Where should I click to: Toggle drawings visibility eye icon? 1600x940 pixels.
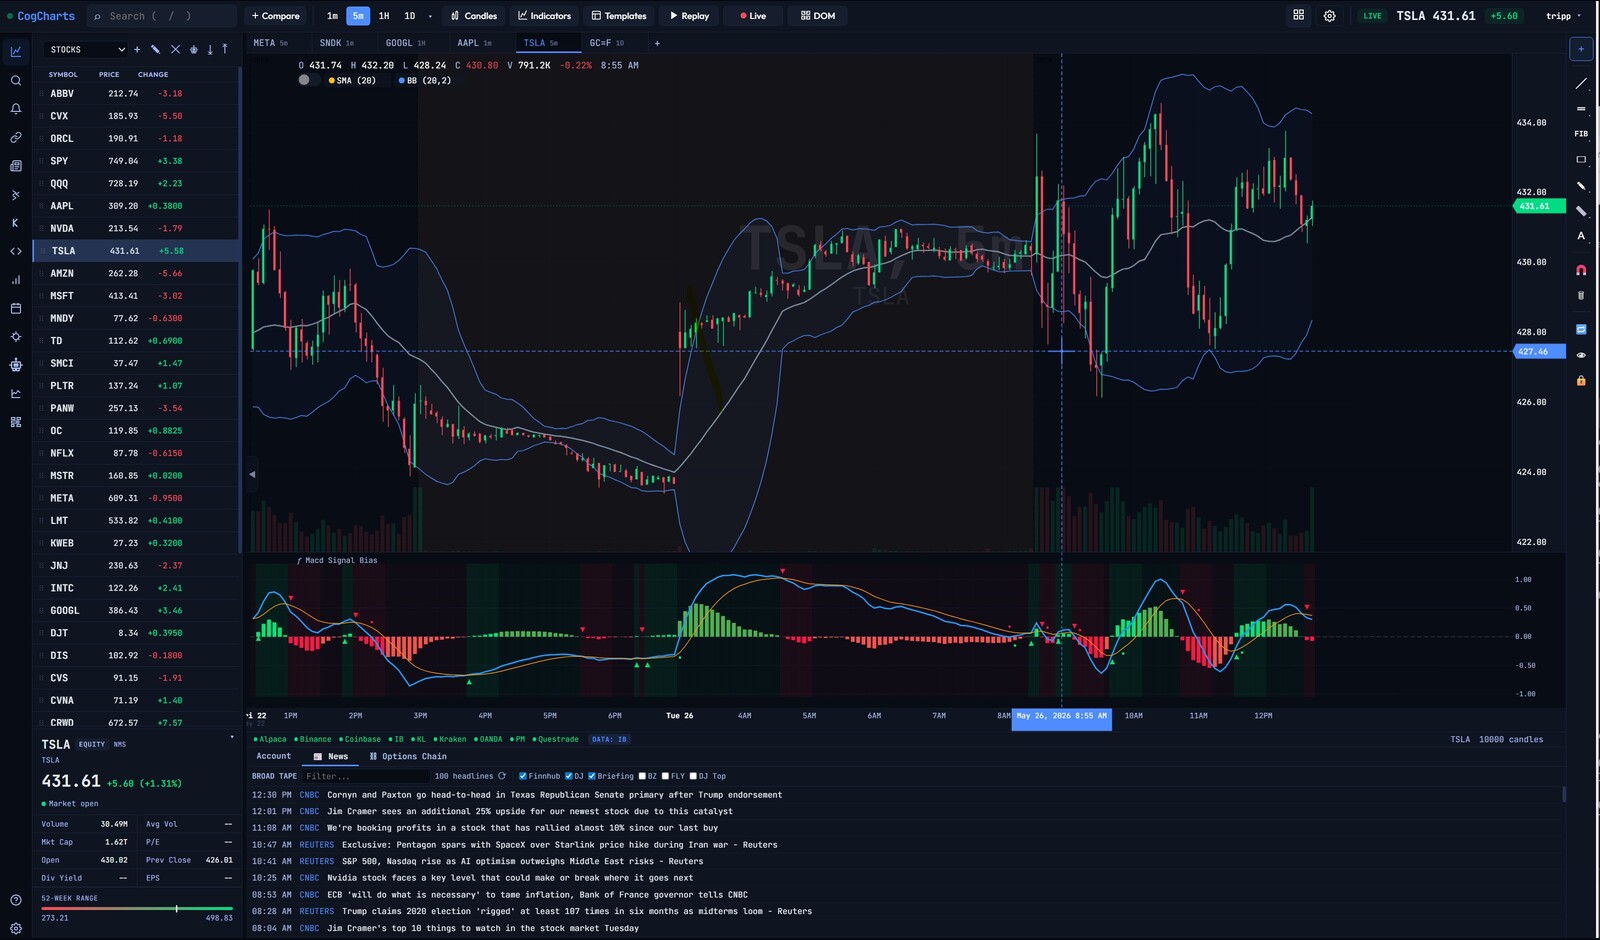point(1581,355)
